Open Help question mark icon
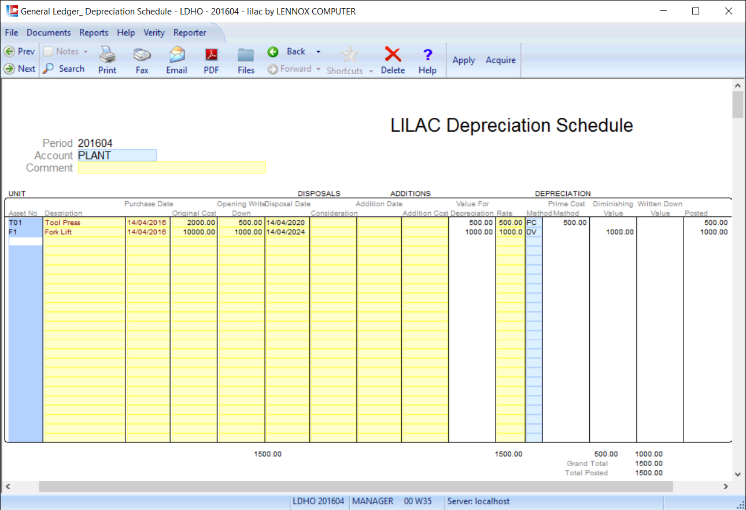This screenshot has height=510, width=746. pos(427,54)
